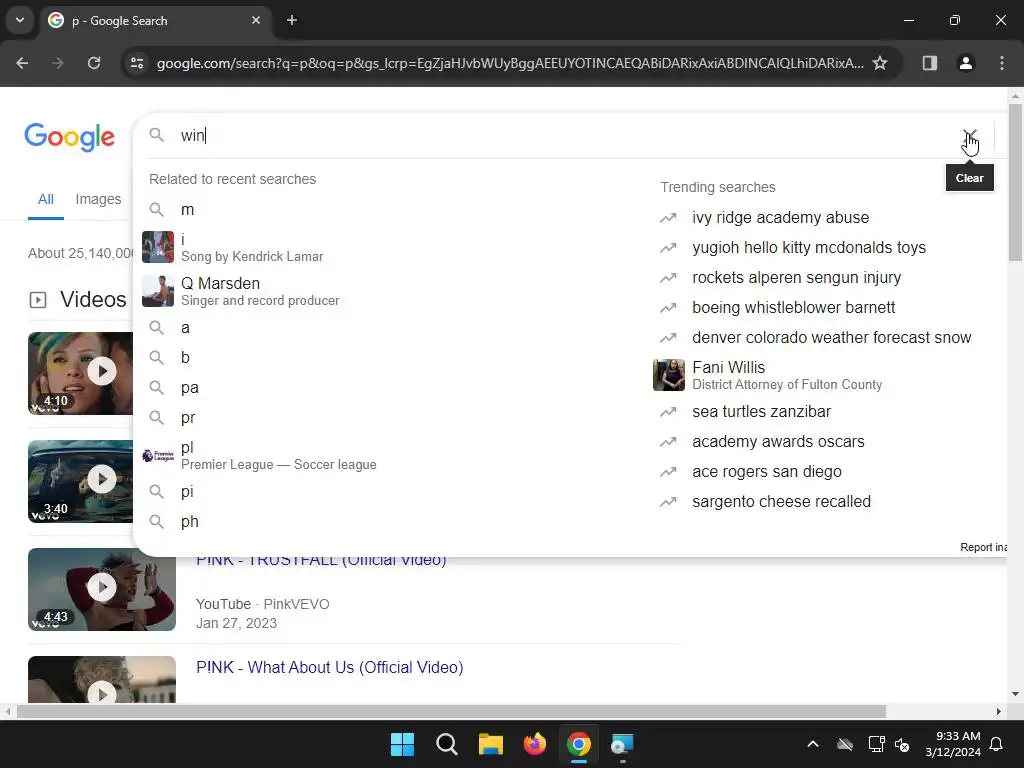Open the Chrome side panel
Image resolution: width=1024 pixels, height=768 pixels.
click(929, 63)
